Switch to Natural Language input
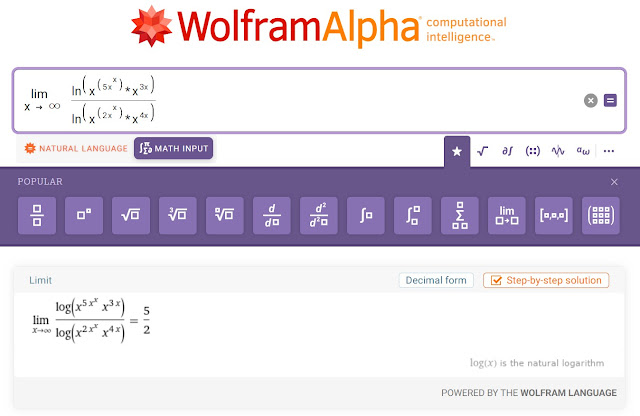640x416 pixels. coord(76,149)
